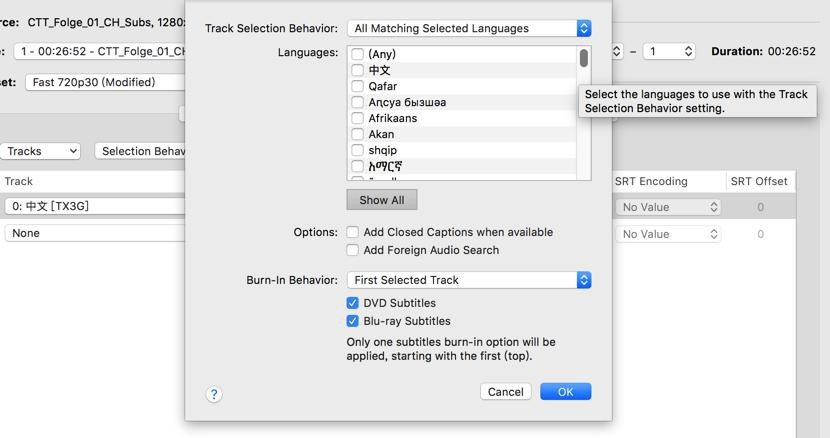This screenshot has width=830, height=438.
Task: Open the first SRT Encoding dropdown
Action: 668,207
